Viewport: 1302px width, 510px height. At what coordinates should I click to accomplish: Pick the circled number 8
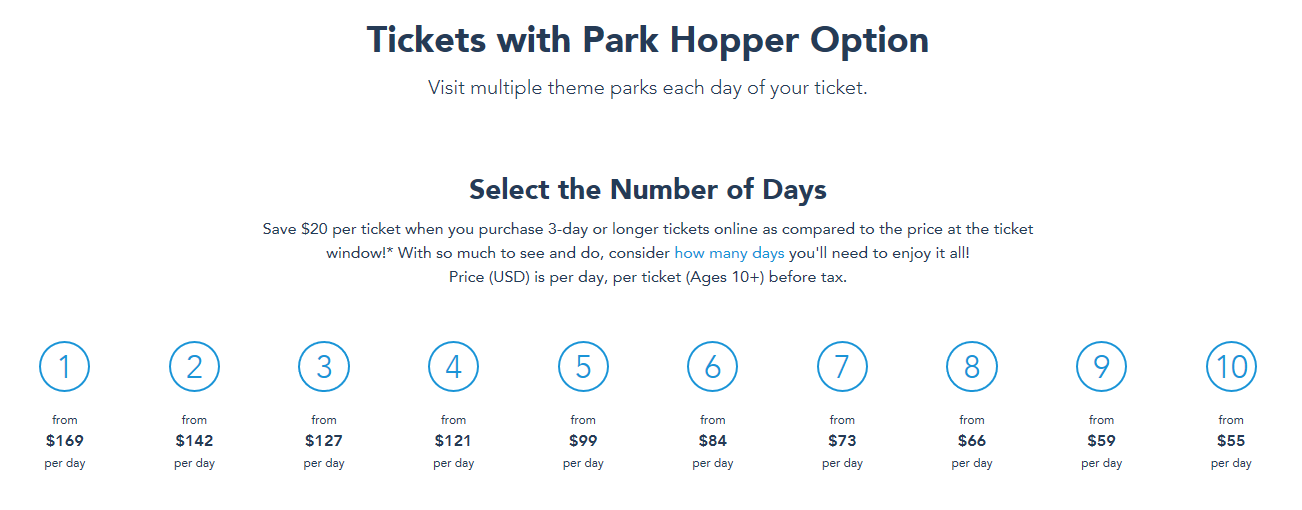coord(972,367)
